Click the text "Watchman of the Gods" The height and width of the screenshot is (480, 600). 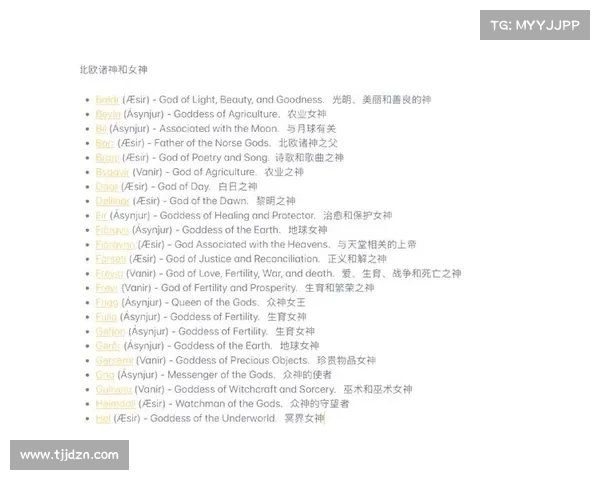point(229,404)
